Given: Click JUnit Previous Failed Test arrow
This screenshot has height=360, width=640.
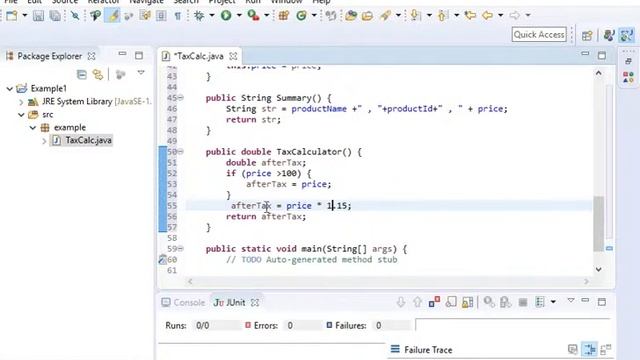Looking at the screenshot, I should coord(417,302).
